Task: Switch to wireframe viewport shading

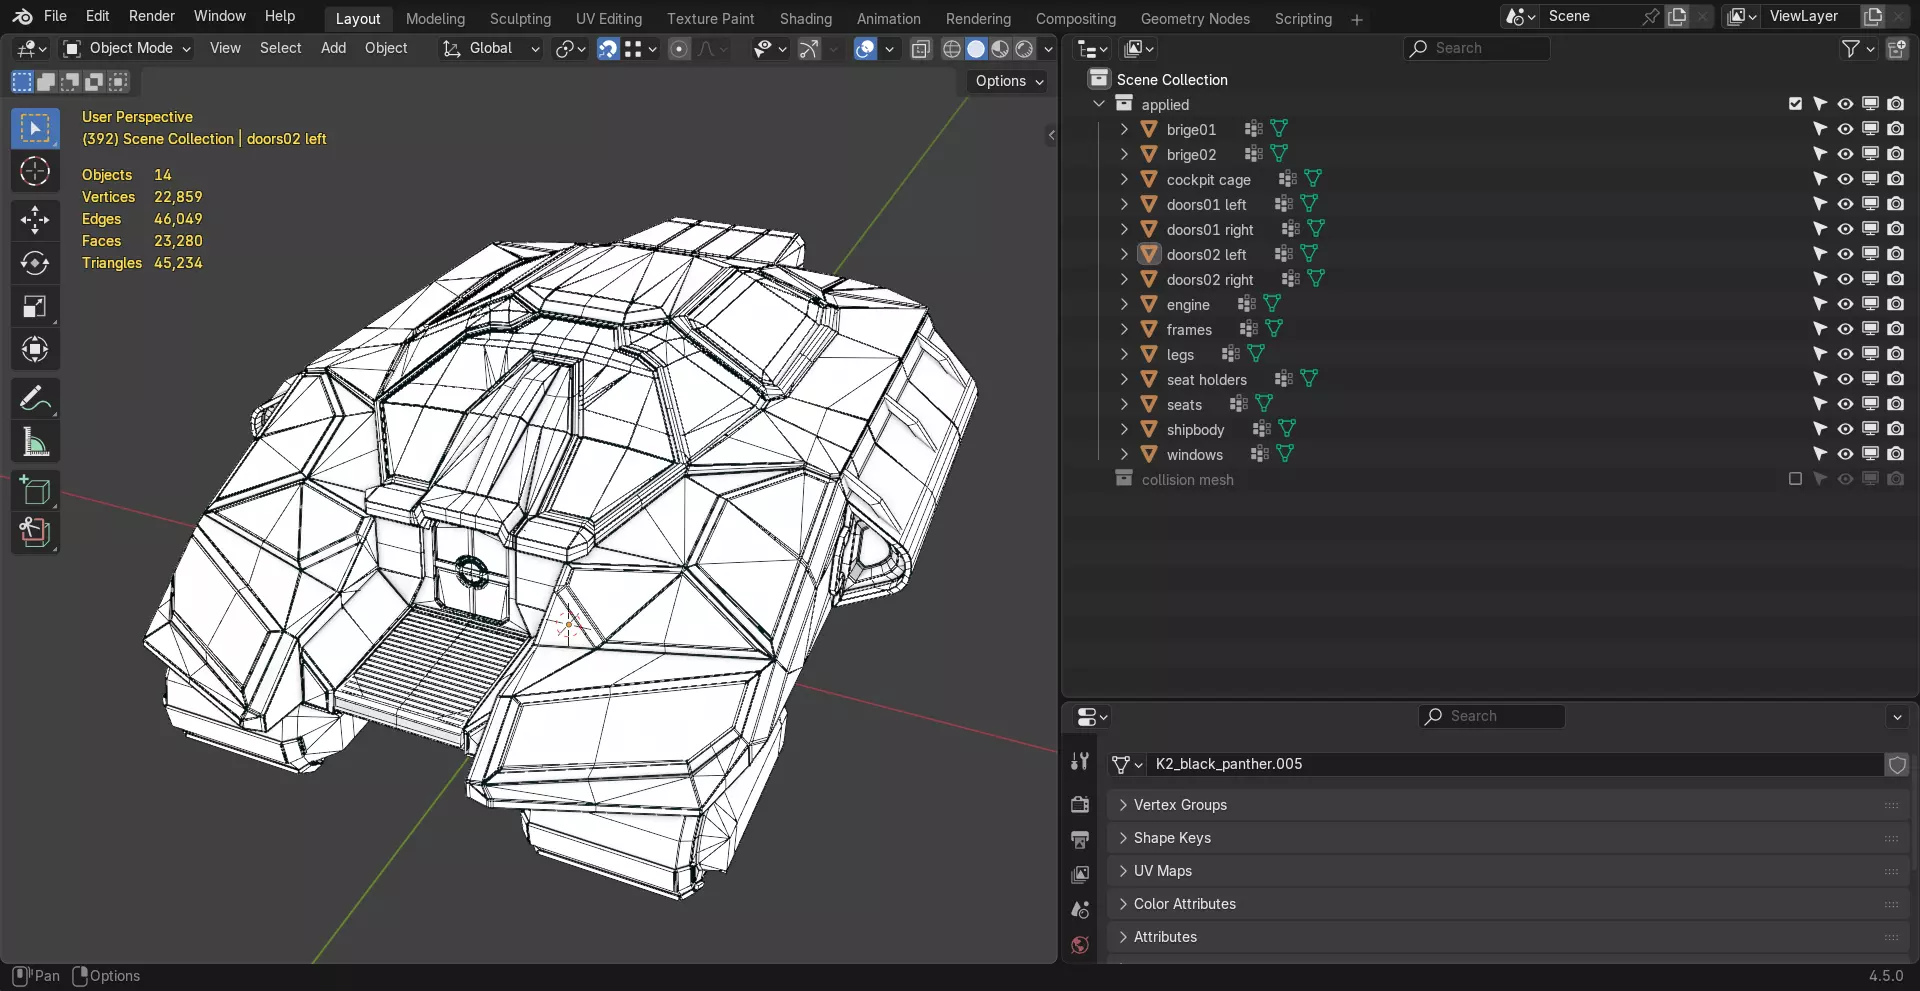Action: 952,49
